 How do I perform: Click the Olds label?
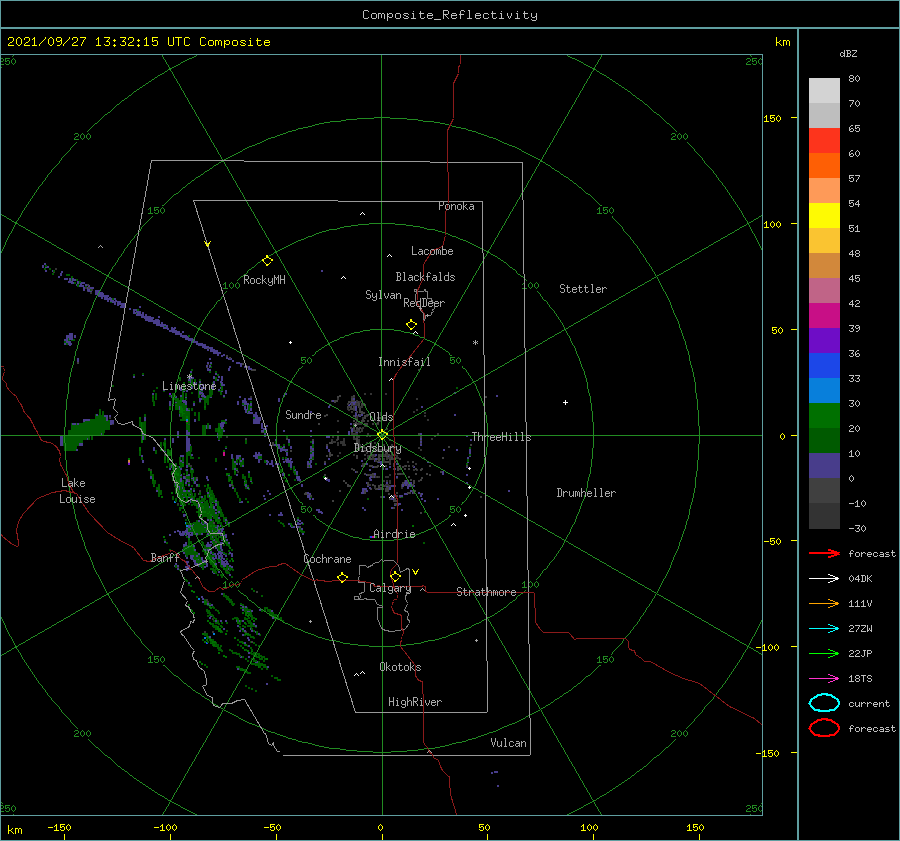(381, 417)
